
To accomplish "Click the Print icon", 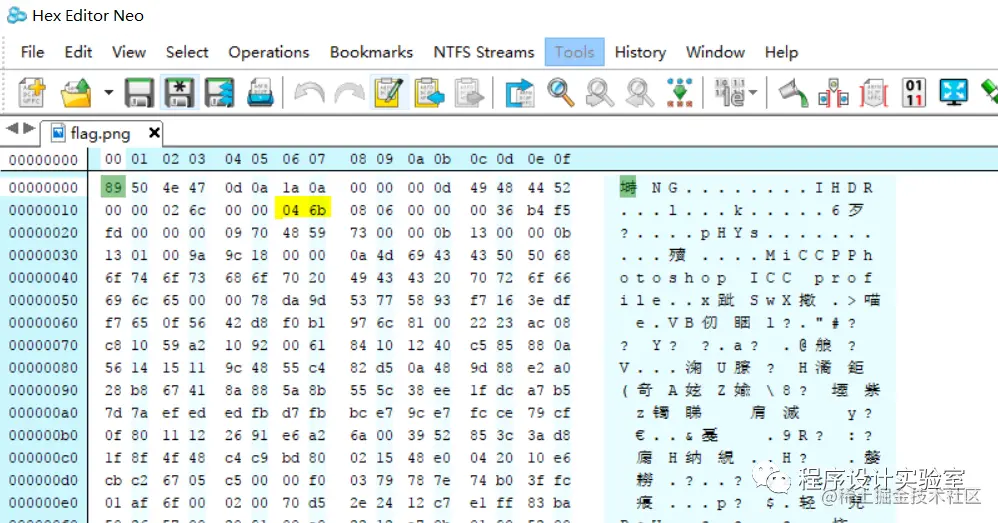I will tap(260, 93).
